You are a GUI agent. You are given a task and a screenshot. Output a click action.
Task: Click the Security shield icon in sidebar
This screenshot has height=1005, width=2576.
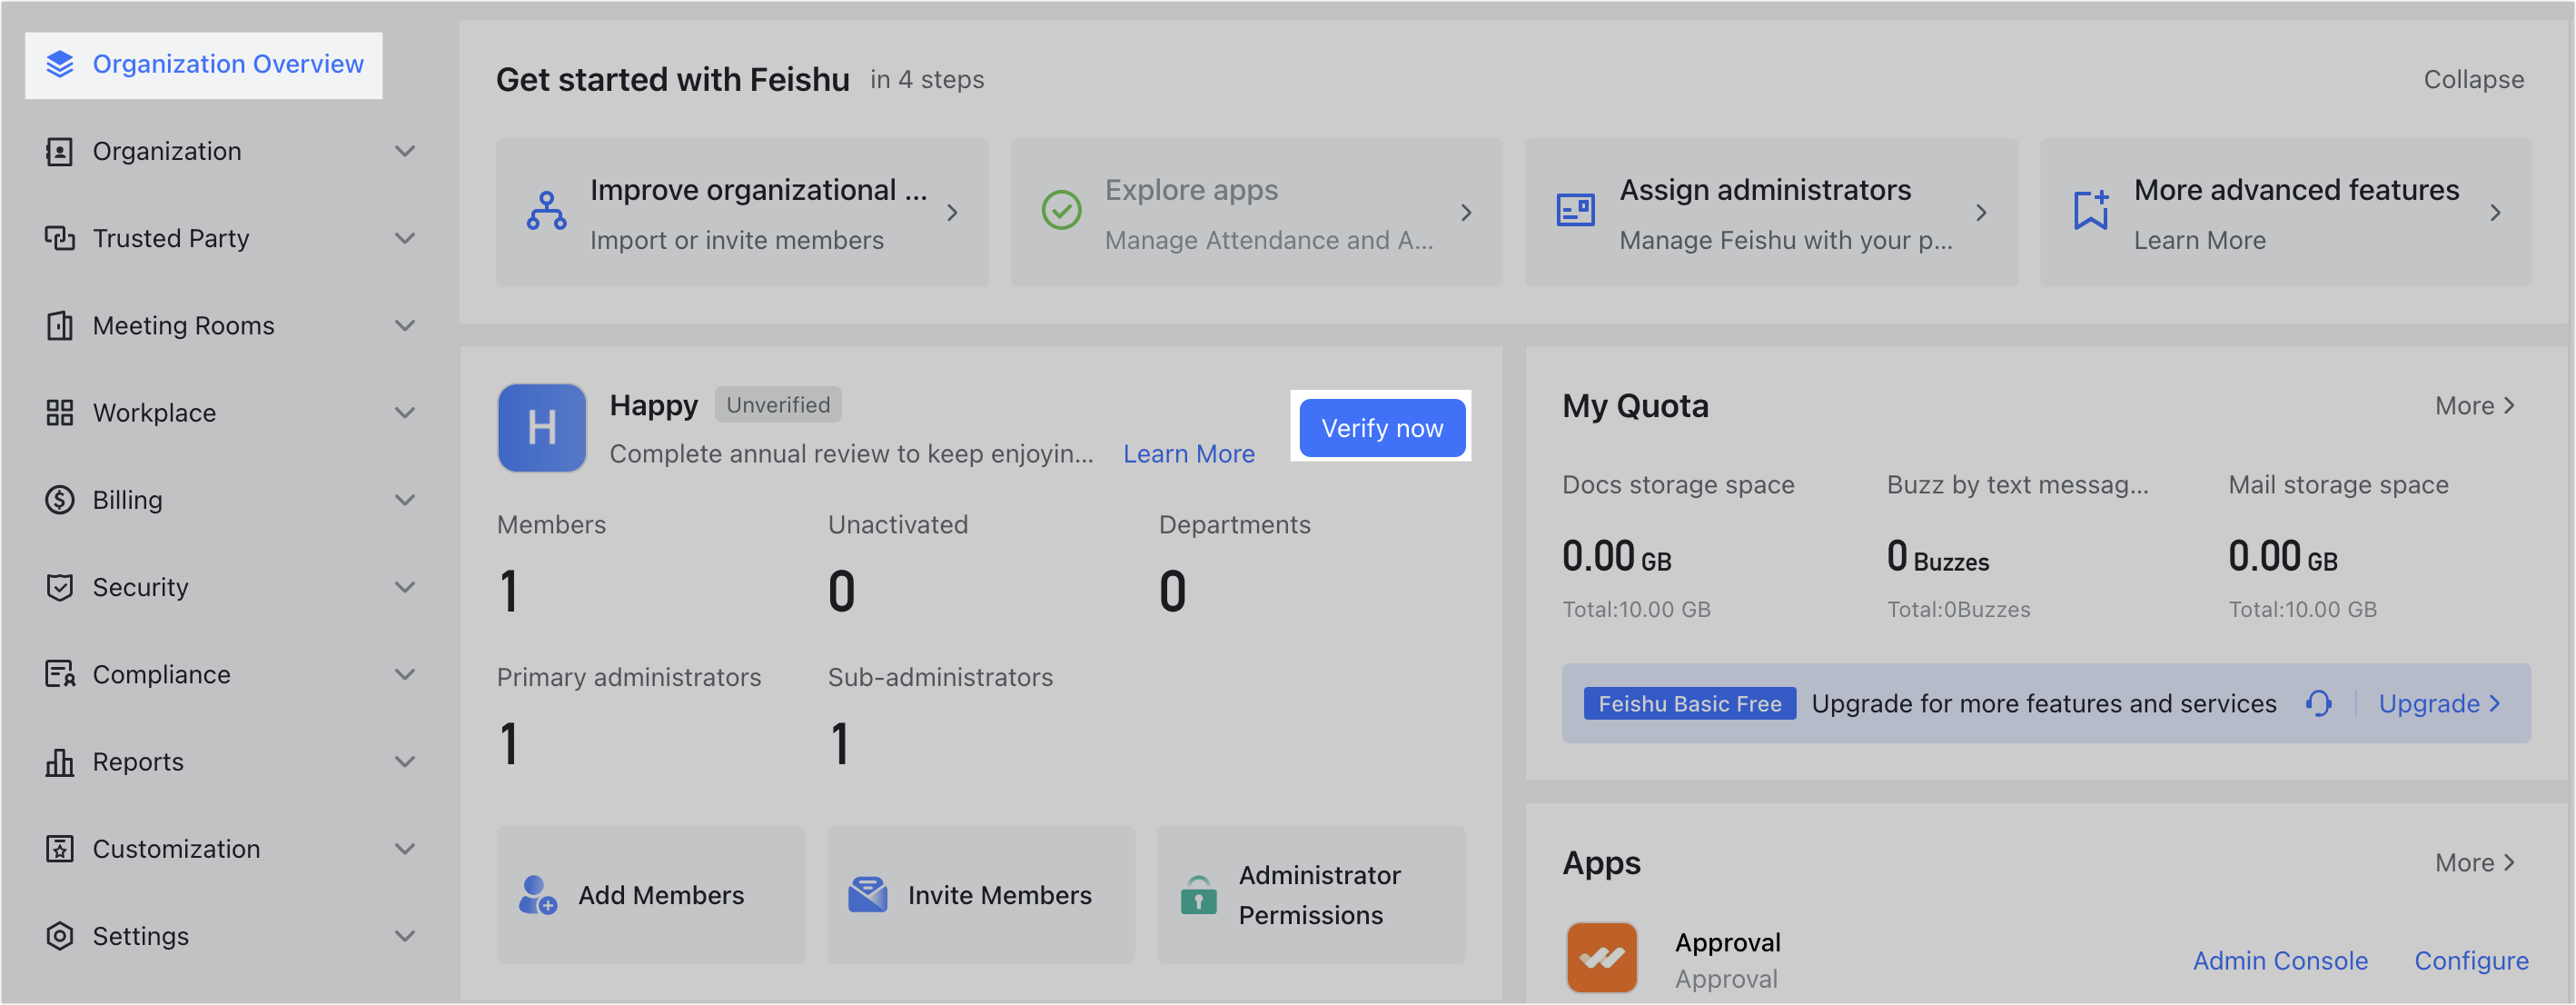60,587
